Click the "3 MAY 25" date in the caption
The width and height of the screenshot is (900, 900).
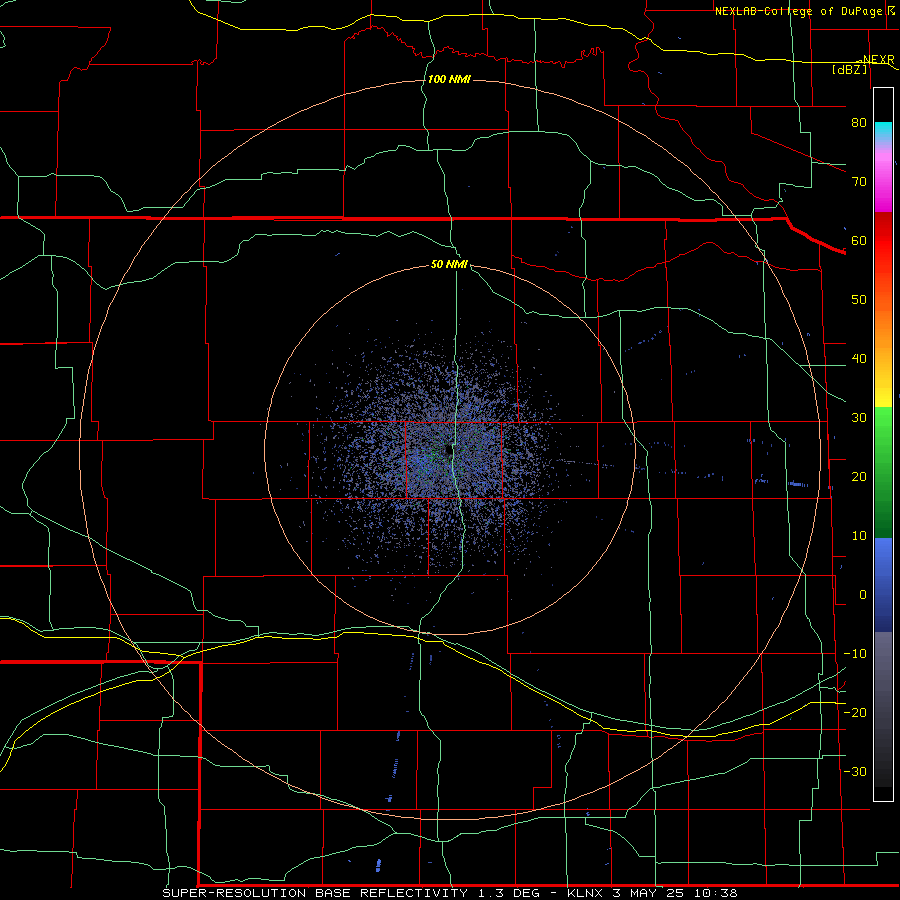(646, 893)
